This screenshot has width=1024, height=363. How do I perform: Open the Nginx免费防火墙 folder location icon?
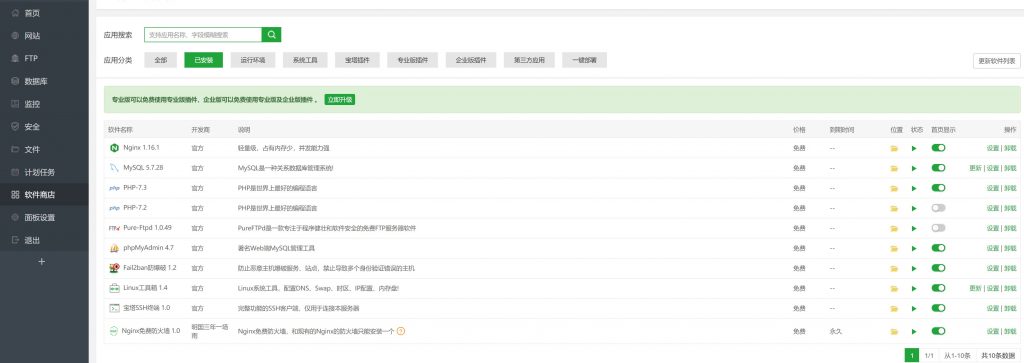coord(894,332)
